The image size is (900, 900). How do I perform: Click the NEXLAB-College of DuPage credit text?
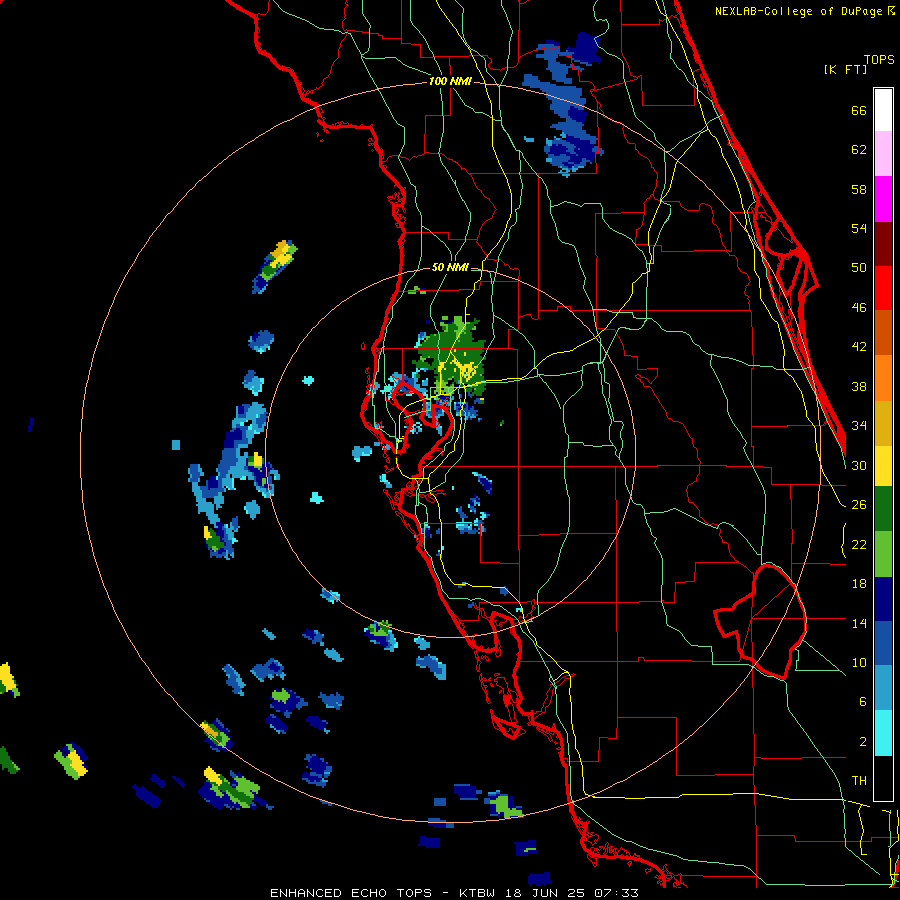[x=800, y=11]
